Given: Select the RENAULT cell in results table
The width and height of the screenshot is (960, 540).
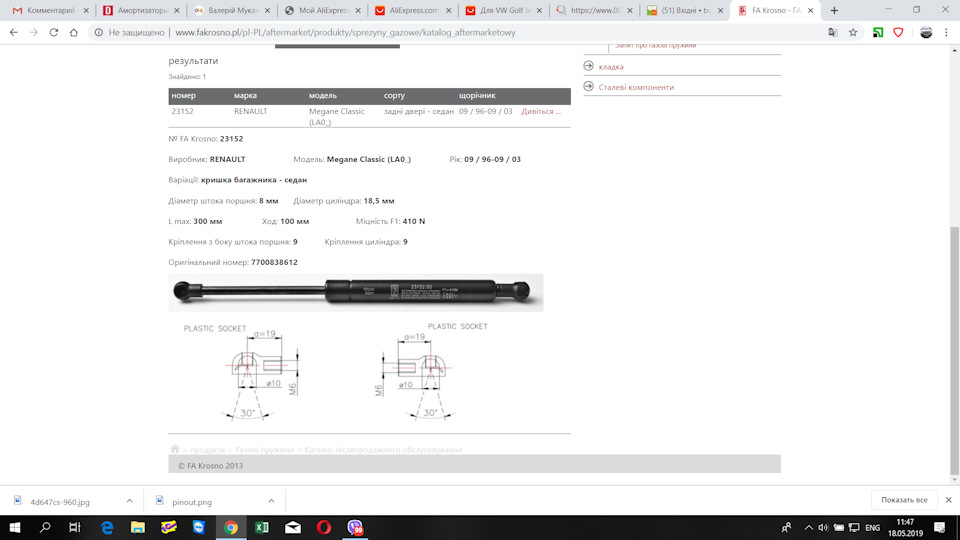Looking at the screenshot, I should 250,111.
